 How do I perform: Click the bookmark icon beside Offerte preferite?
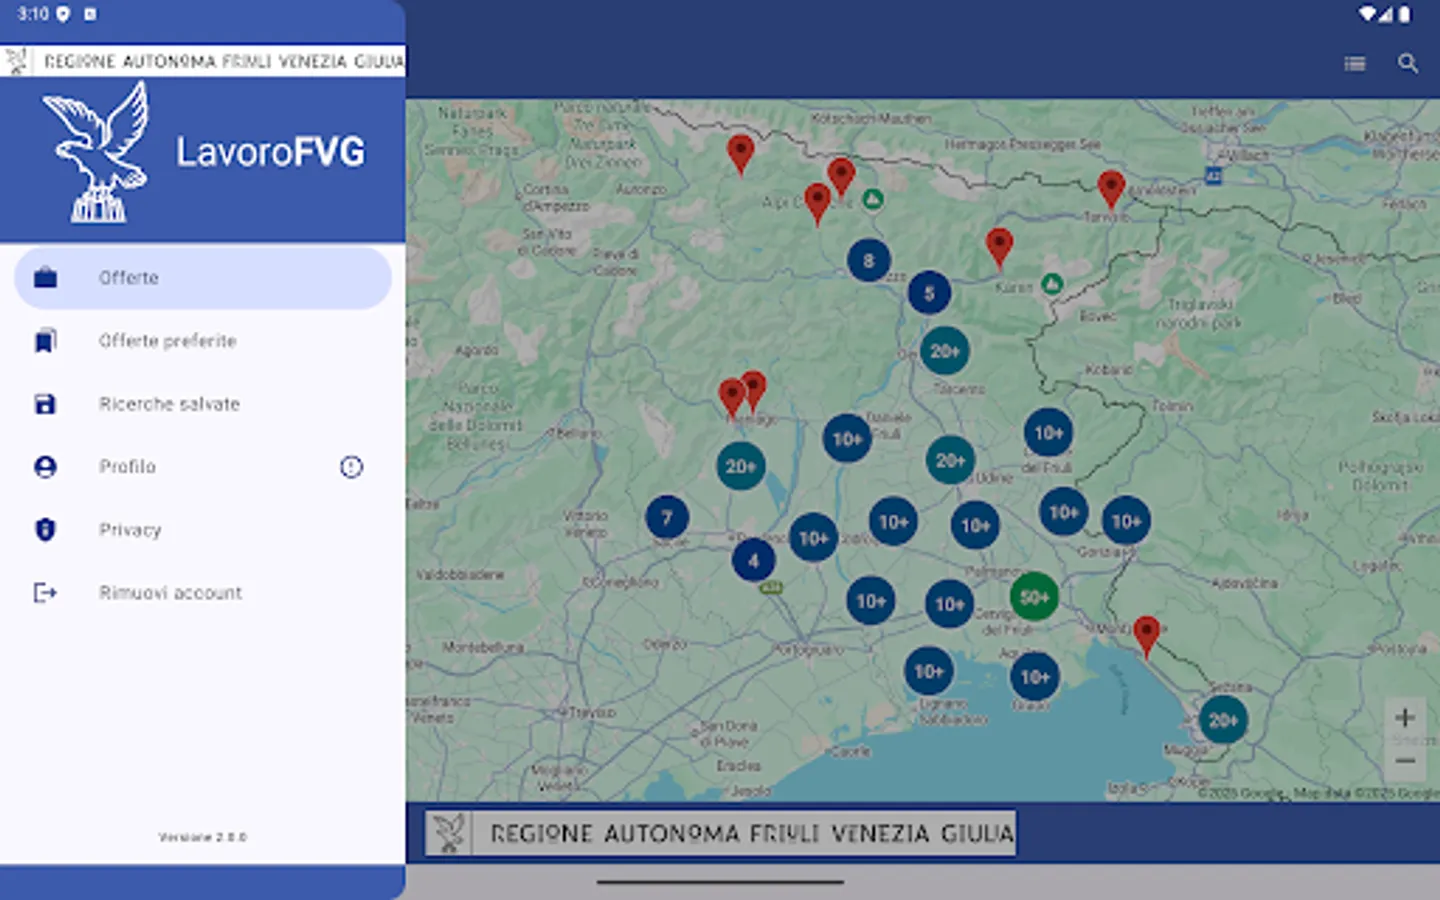pos(45,341)
